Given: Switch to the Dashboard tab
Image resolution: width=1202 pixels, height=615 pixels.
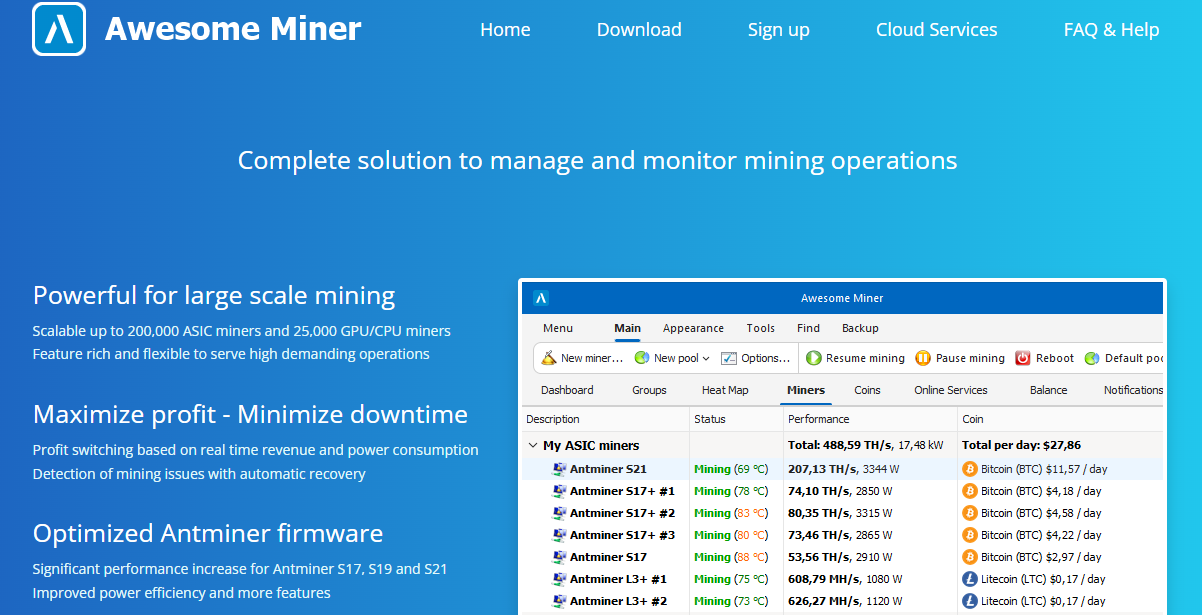Looking at the screenshot, I should (567, 390).
